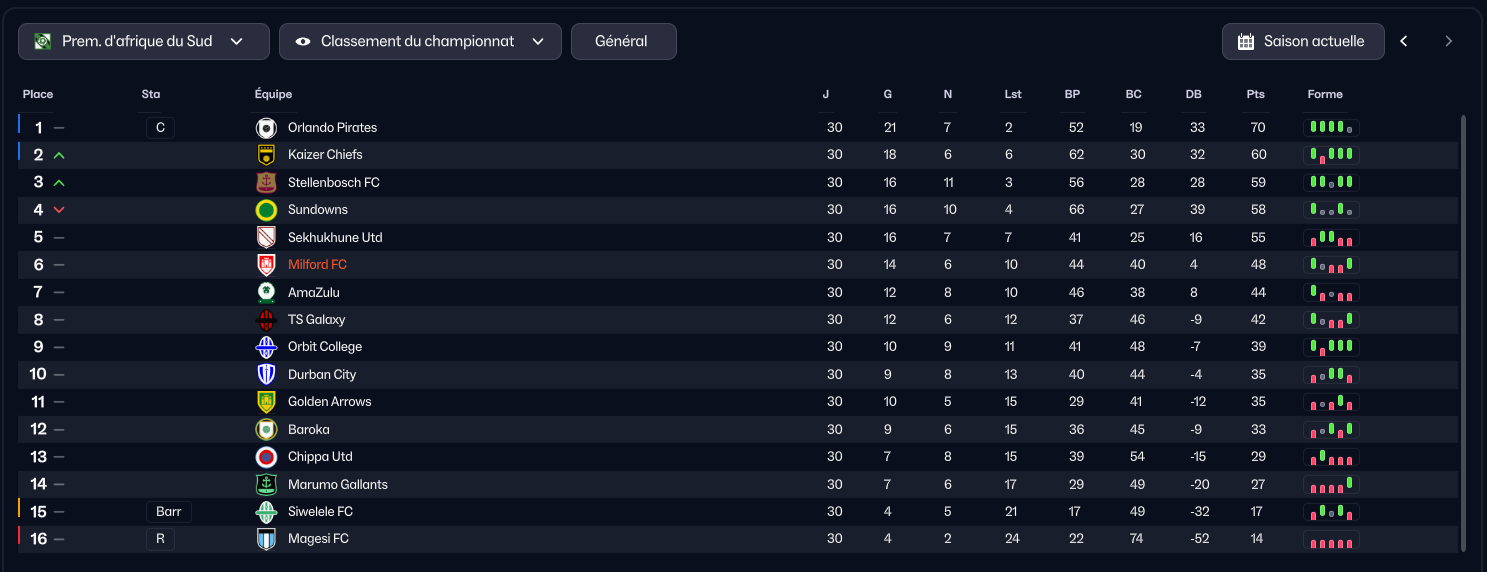Click the vertical scrollbar of the table
Image resolution: width=1487 pixels, height=572 pixels.
[x=1464, y=332]
